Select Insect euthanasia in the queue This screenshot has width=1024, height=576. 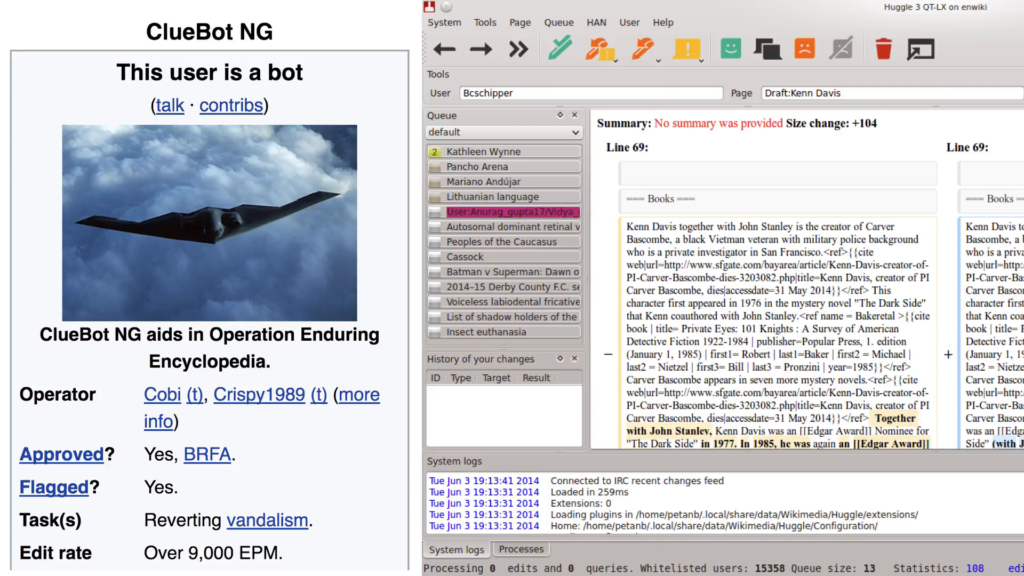pyautogui.click(x=504, y=332)
